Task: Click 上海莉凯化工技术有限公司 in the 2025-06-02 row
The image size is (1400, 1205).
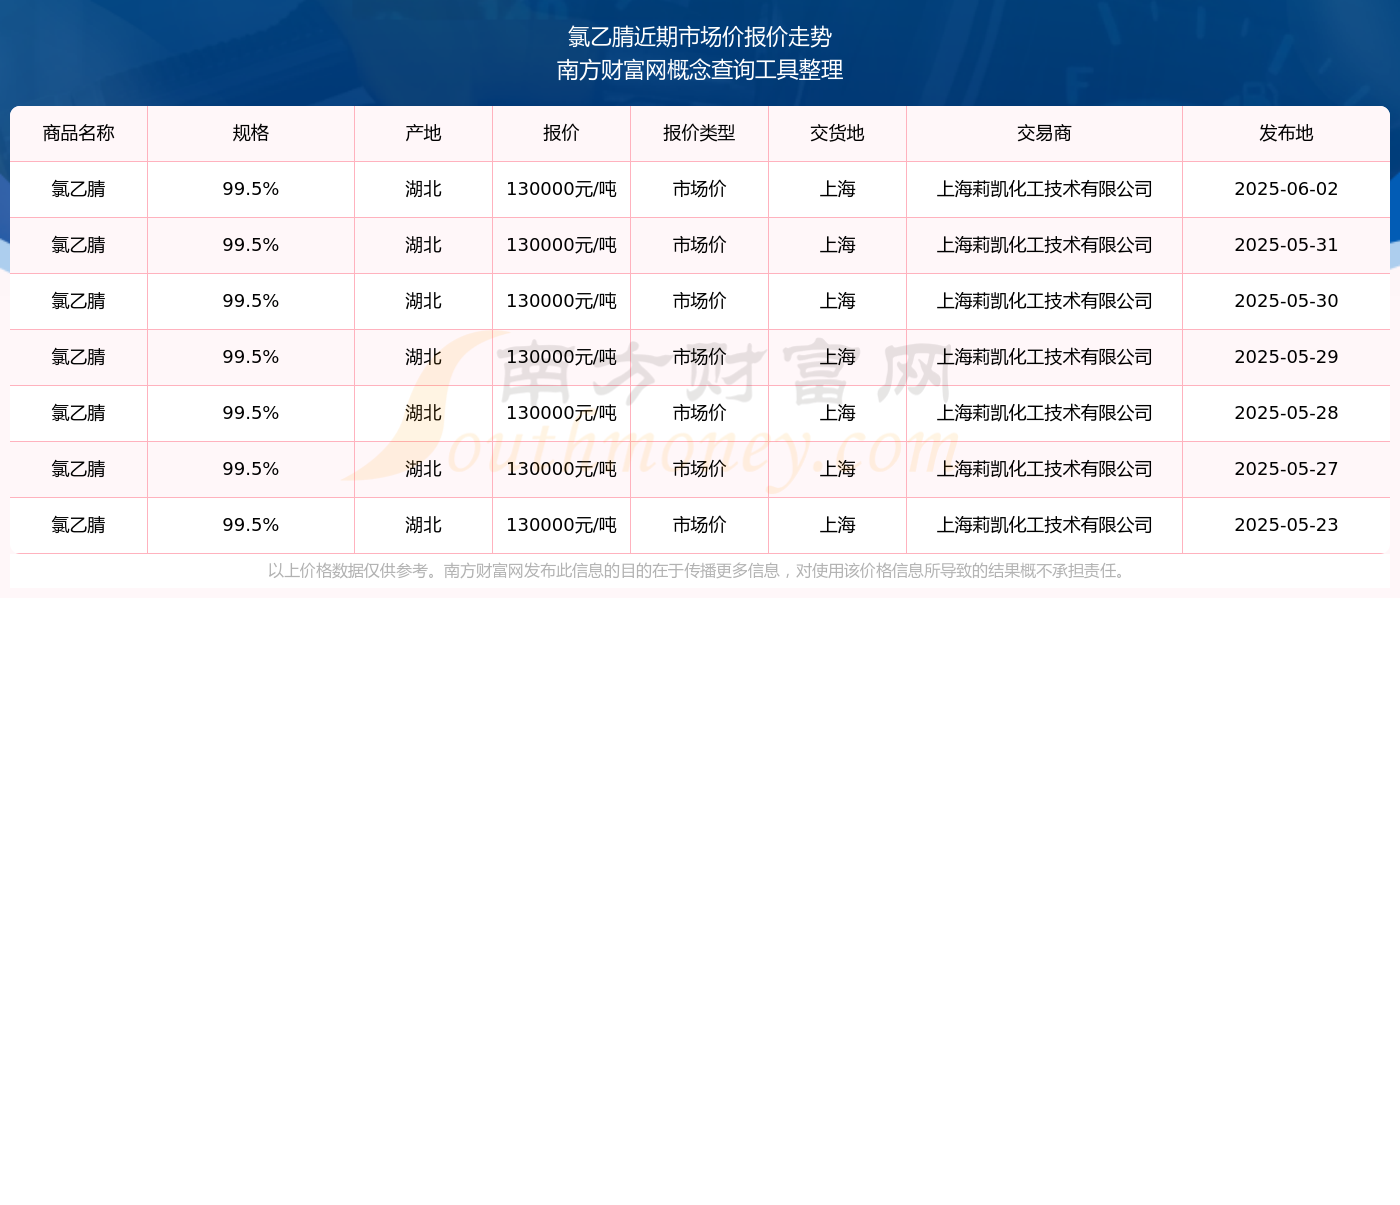Action: (x=1044, y=189)
